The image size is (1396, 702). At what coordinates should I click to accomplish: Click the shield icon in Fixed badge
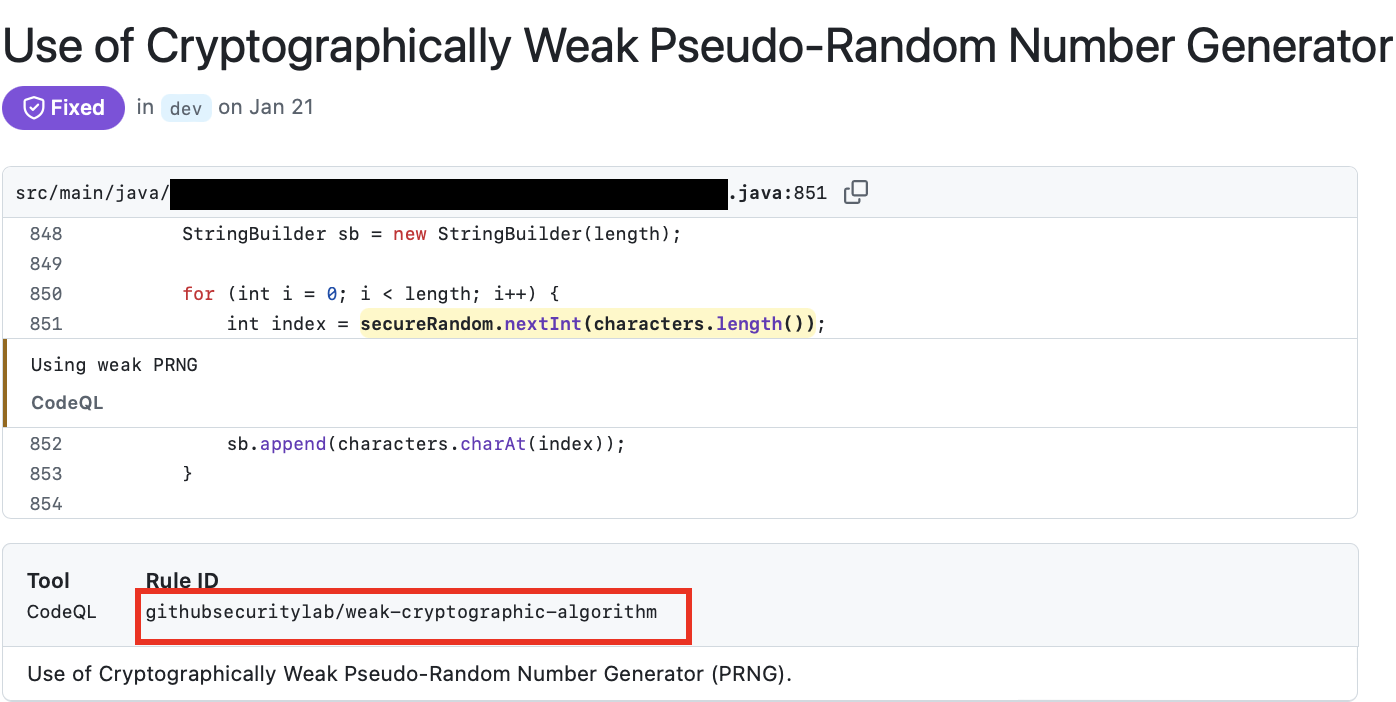pos(34,108)
